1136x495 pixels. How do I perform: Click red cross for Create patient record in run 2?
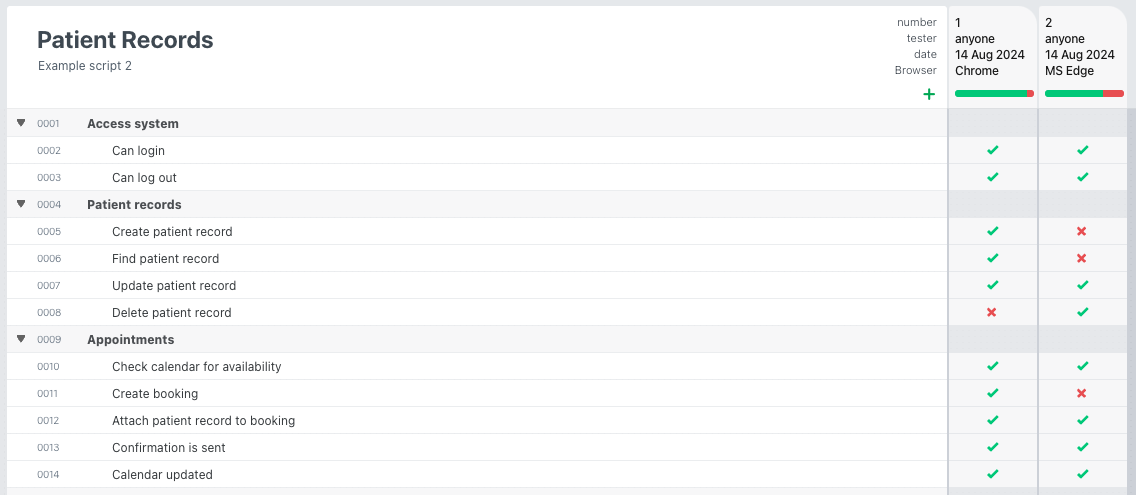coord(1082,232)
